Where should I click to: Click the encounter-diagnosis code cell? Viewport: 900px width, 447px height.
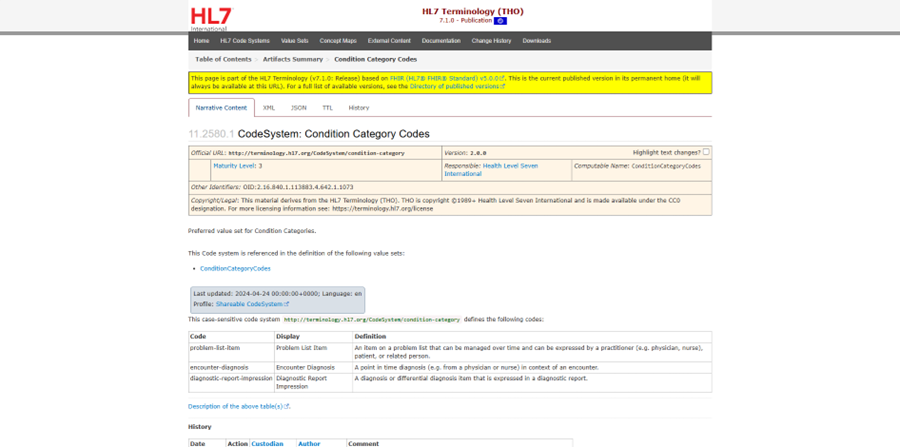(231, 367)
